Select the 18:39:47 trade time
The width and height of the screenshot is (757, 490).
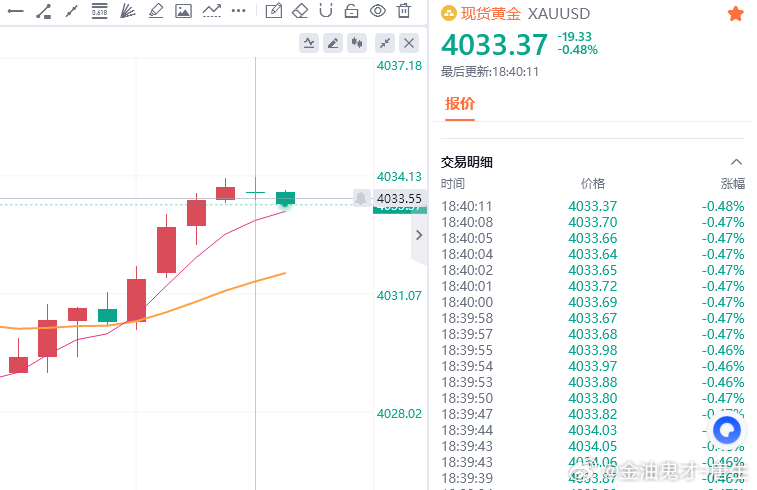point(467,414)
